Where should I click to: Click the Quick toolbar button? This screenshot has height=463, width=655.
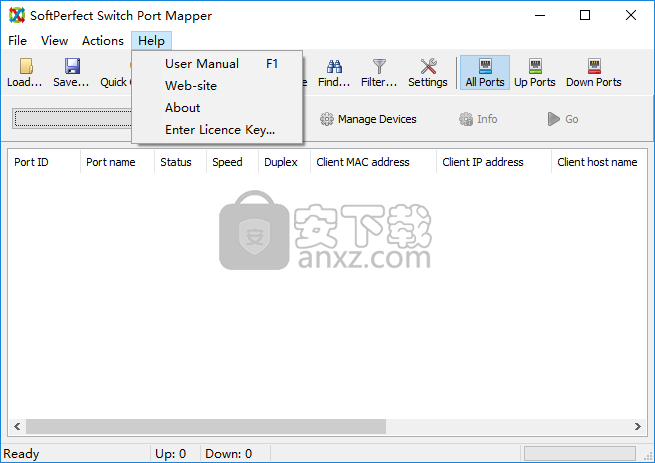click(x=114, y=72)
